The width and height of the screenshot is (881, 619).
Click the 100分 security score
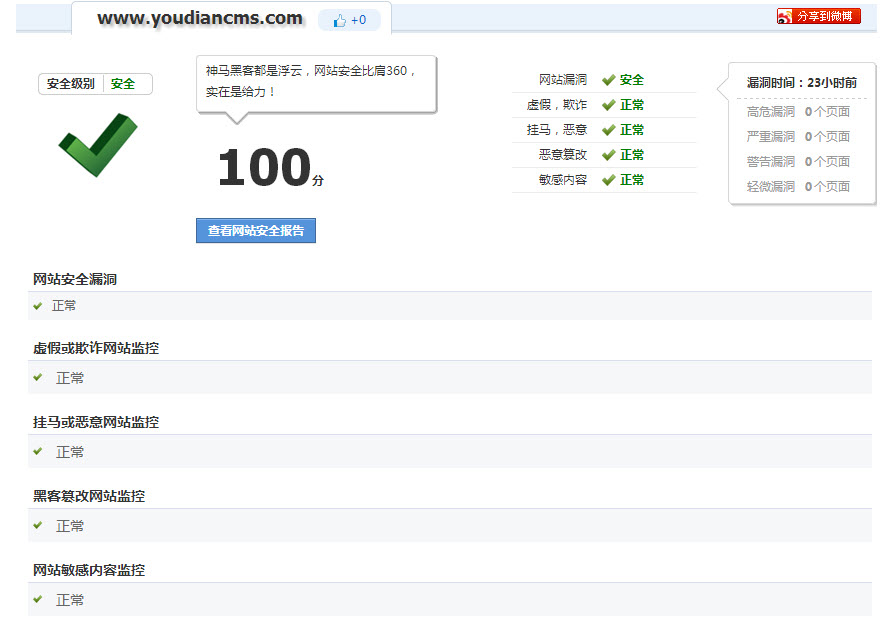[x=269, y=168]
